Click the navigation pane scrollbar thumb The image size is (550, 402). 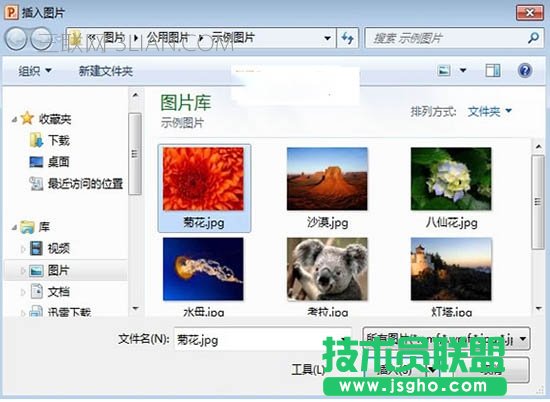[x=135, y=154]
